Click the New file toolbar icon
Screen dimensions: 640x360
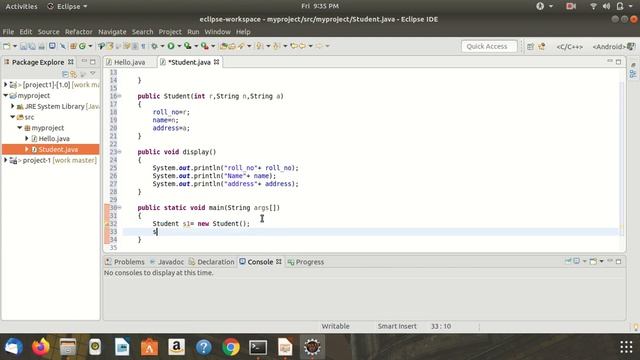[x=7, y=46]
